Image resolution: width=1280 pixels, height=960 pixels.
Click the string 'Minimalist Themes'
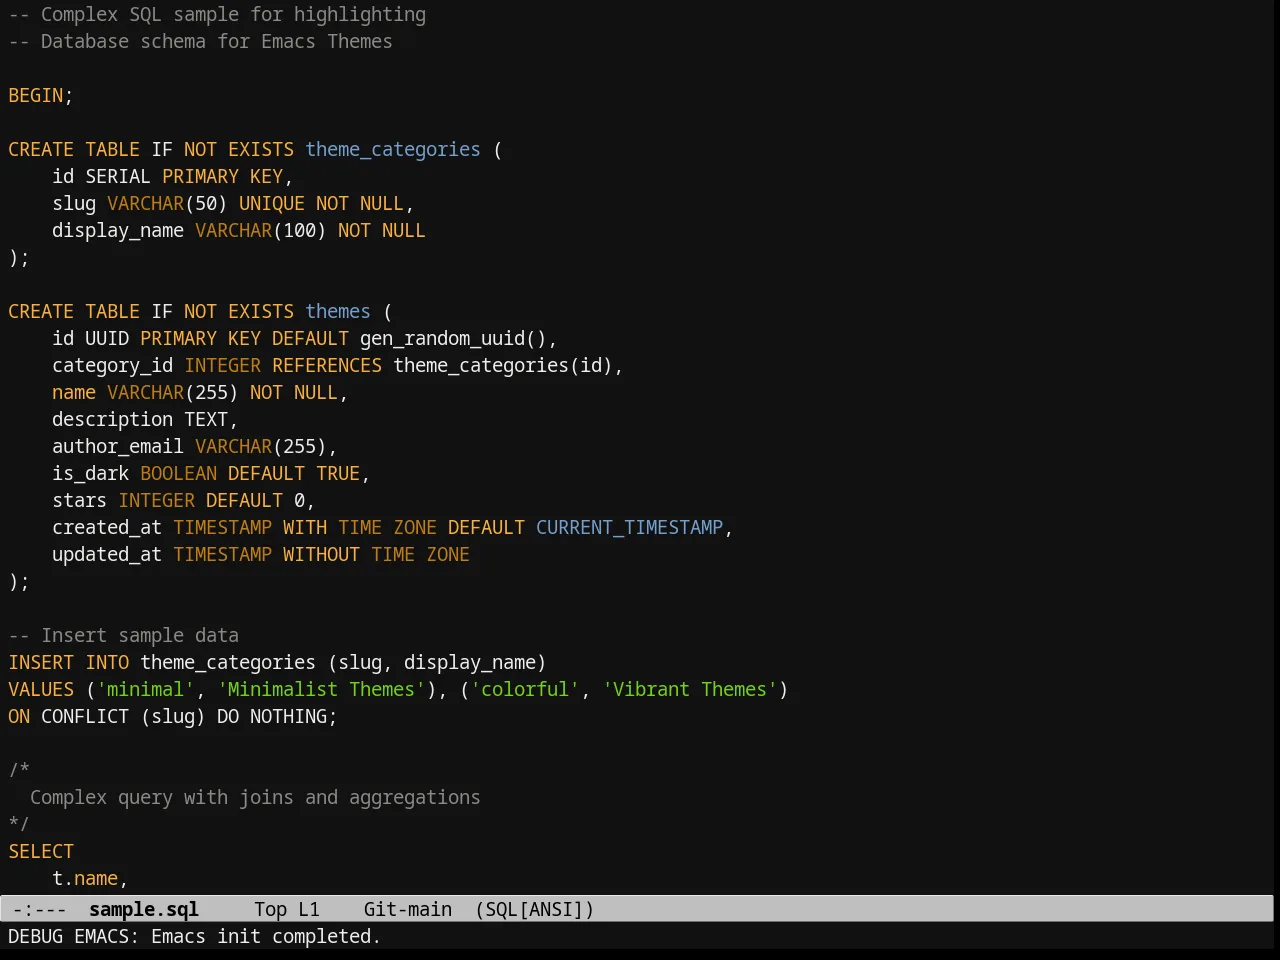[321, 689]
